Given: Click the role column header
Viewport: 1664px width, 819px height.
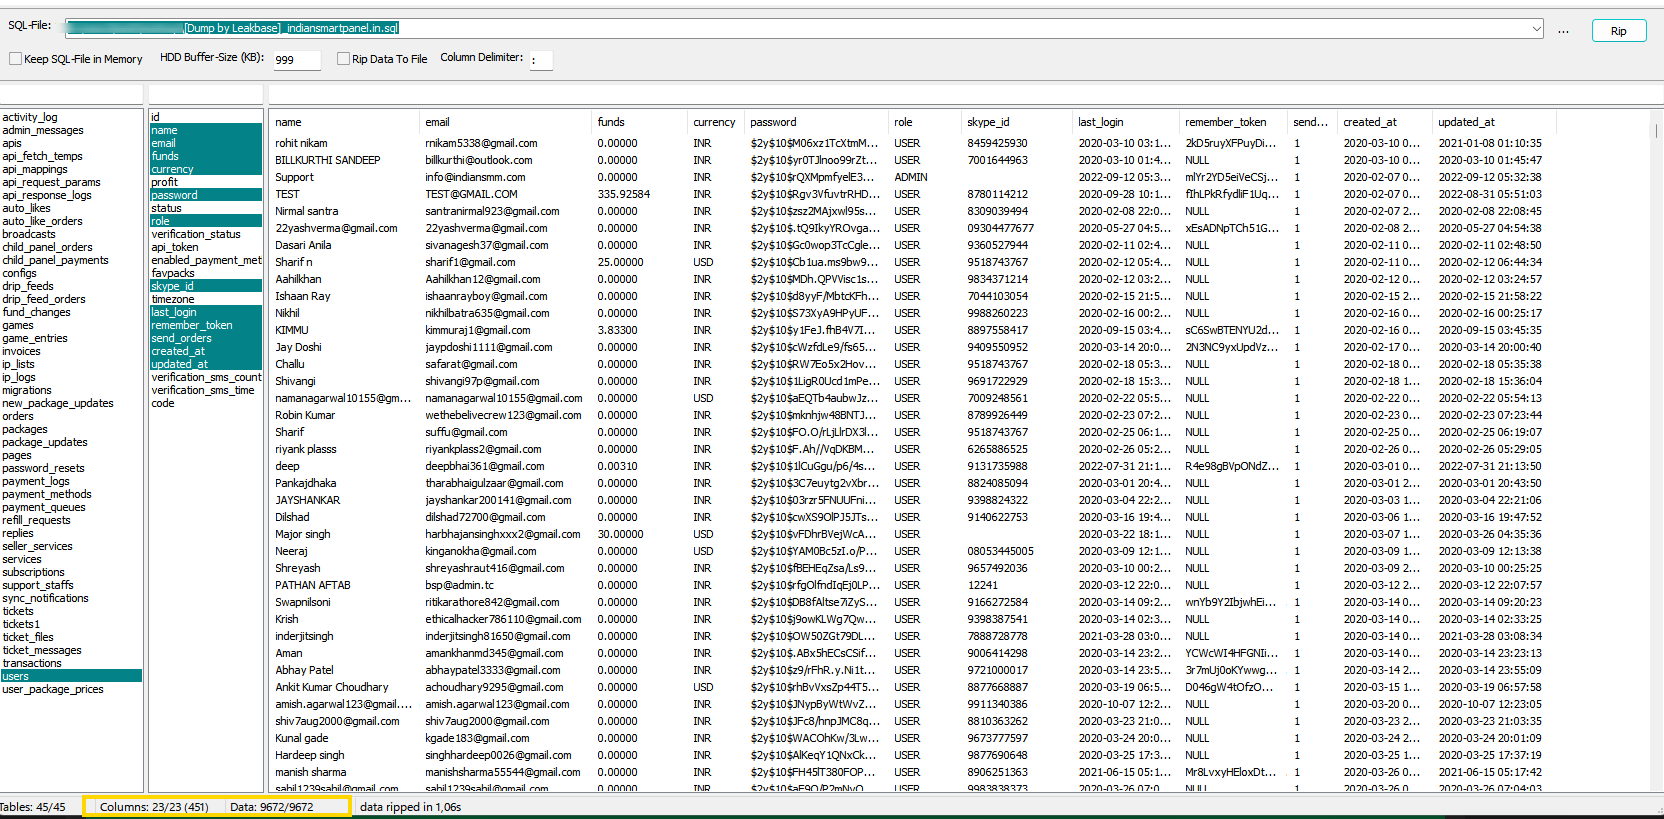Looking at the screenshot, I should tap(925, 122).
